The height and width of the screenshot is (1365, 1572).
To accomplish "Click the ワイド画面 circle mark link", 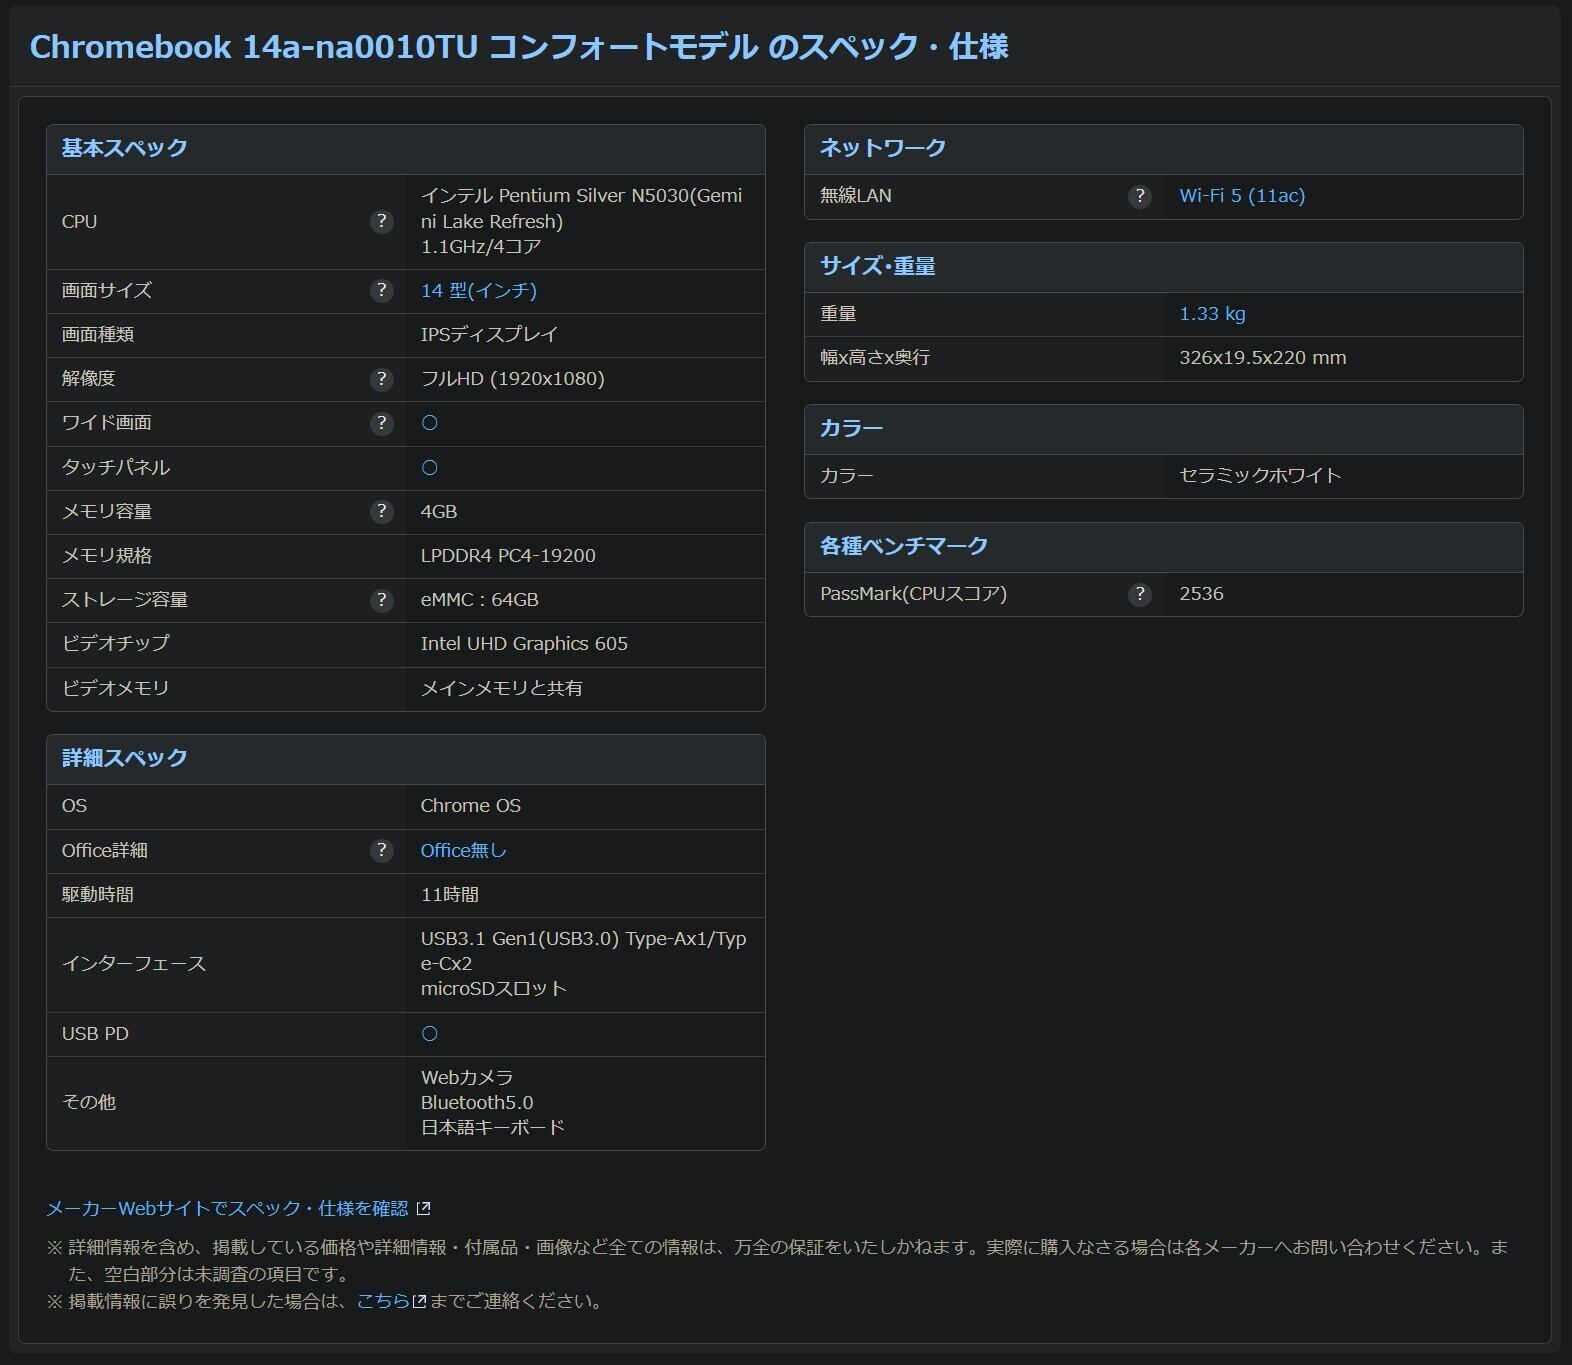I will pyautogui.click(x=430, y=423).
